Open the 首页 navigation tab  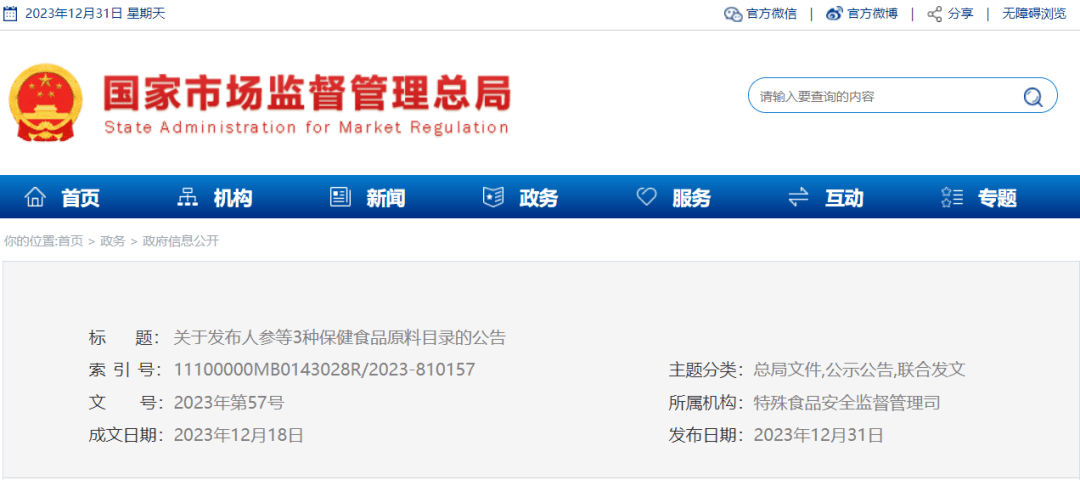coord(81,198)
